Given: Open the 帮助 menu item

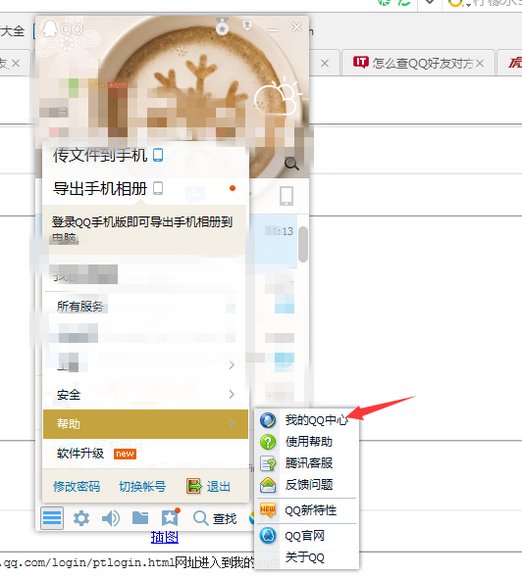Looking at the screenshot, I should pyautogui.click(x=145, y=424).
